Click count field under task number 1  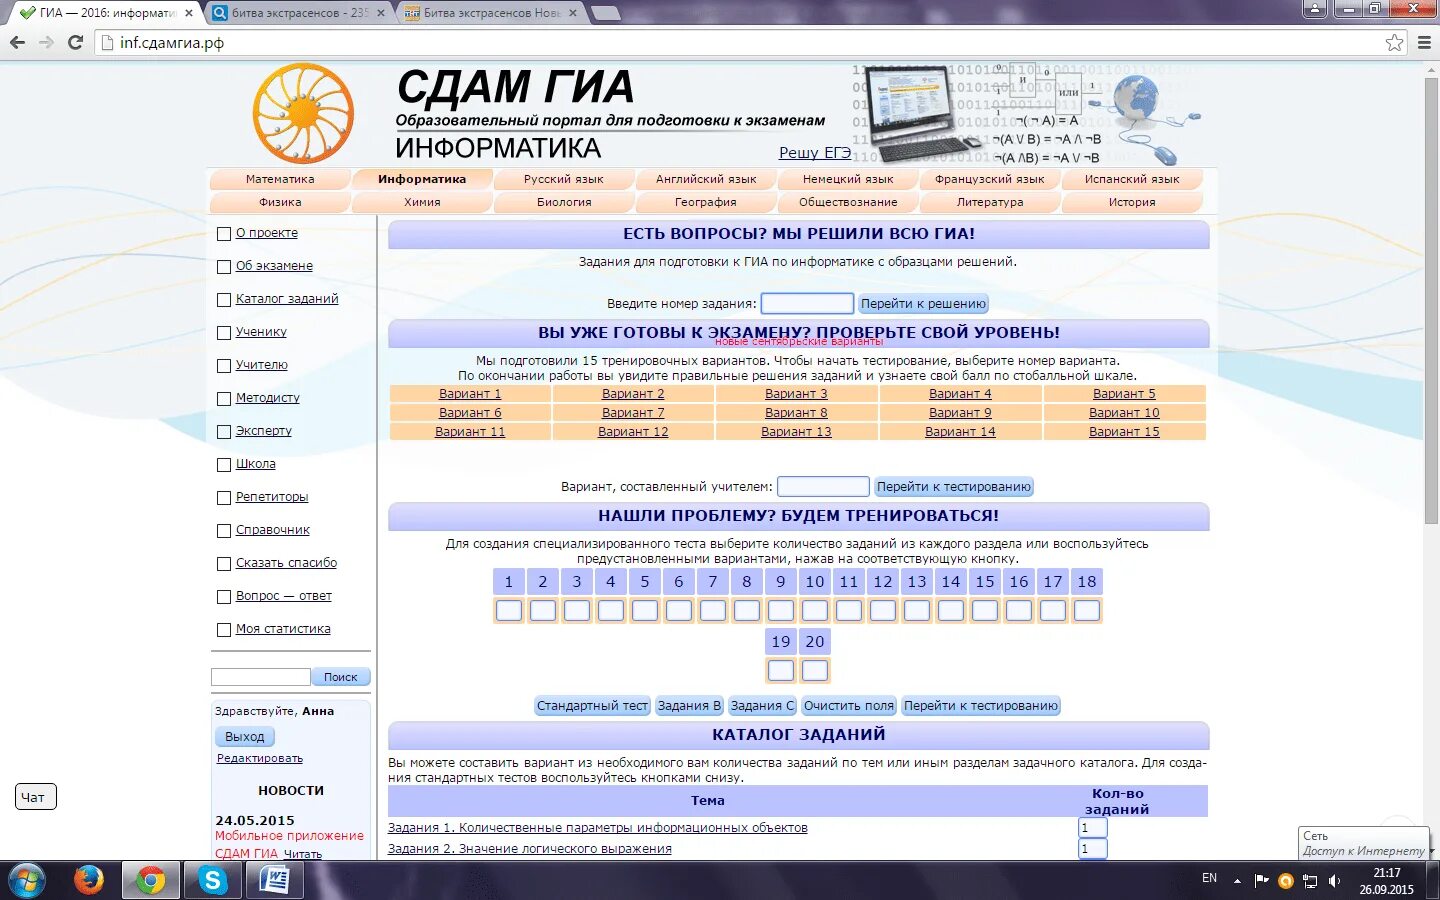(509, 610)
